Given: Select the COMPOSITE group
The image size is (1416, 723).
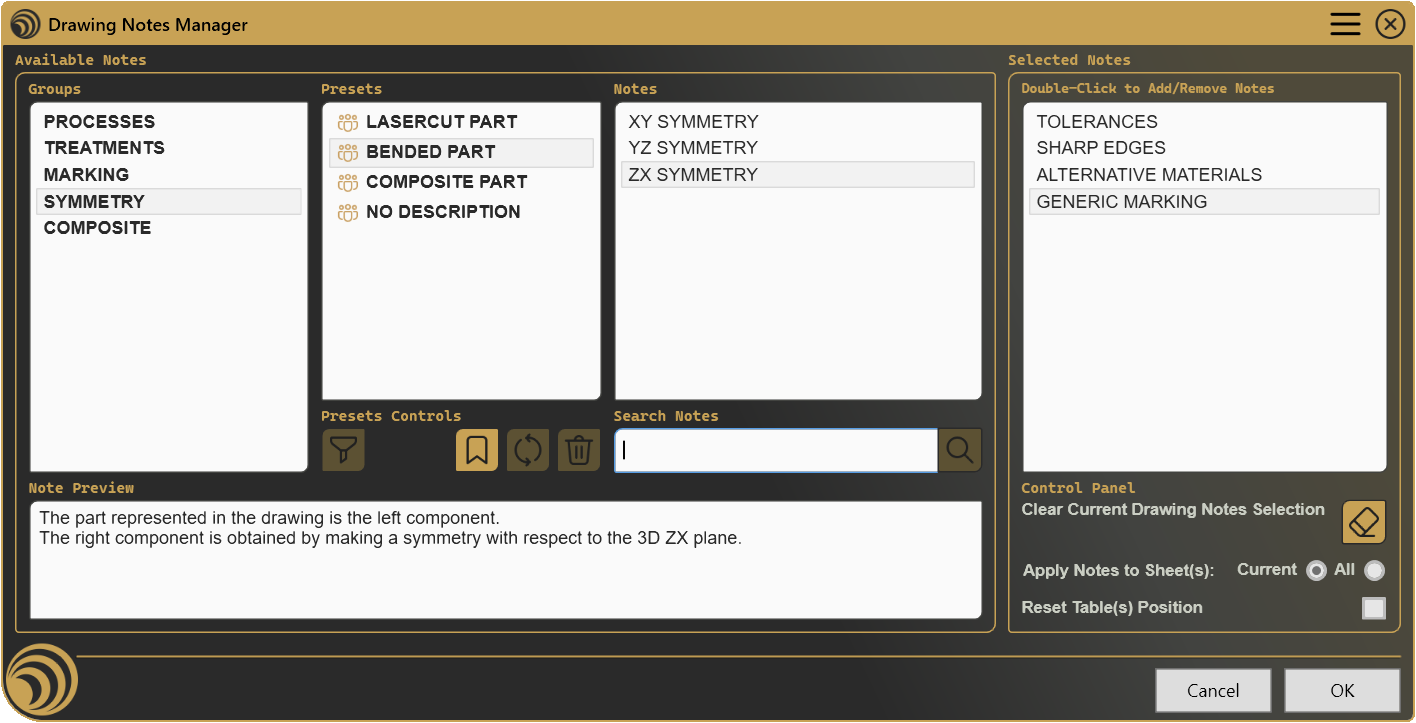Looking at the screenshot, I should (x=169, y=228).
